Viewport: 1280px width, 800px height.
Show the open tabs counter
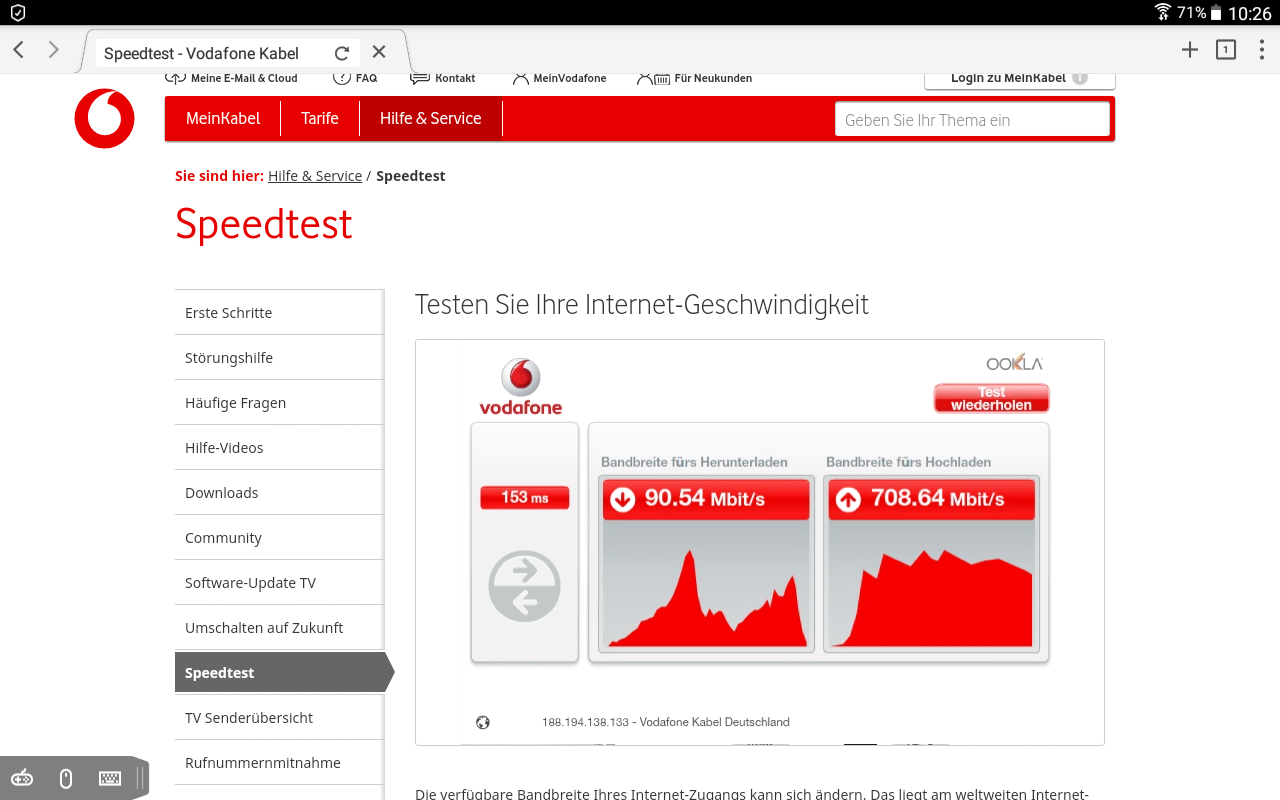(1226, 50)
